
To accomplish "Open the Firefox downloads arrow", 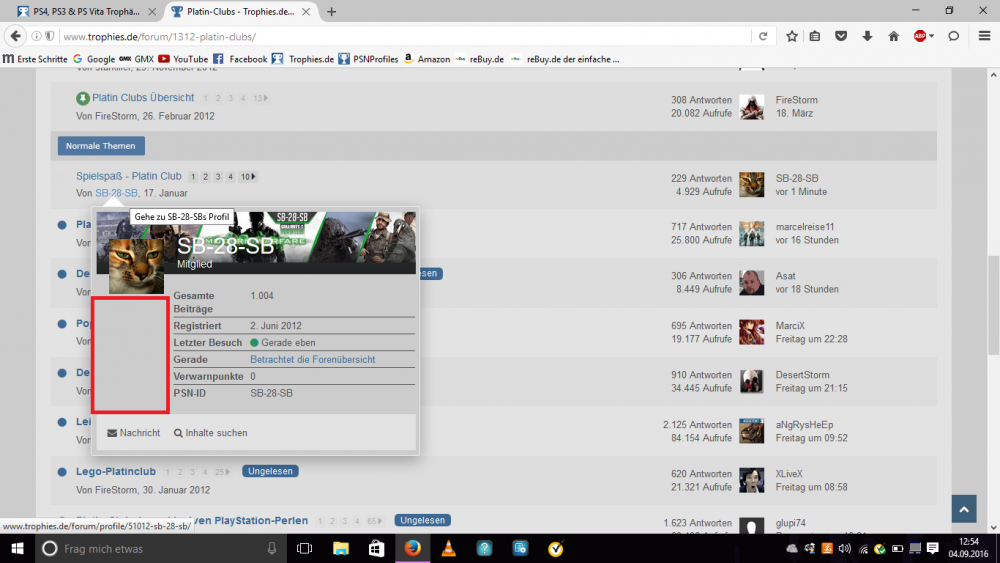I will (x=867, y=36).
